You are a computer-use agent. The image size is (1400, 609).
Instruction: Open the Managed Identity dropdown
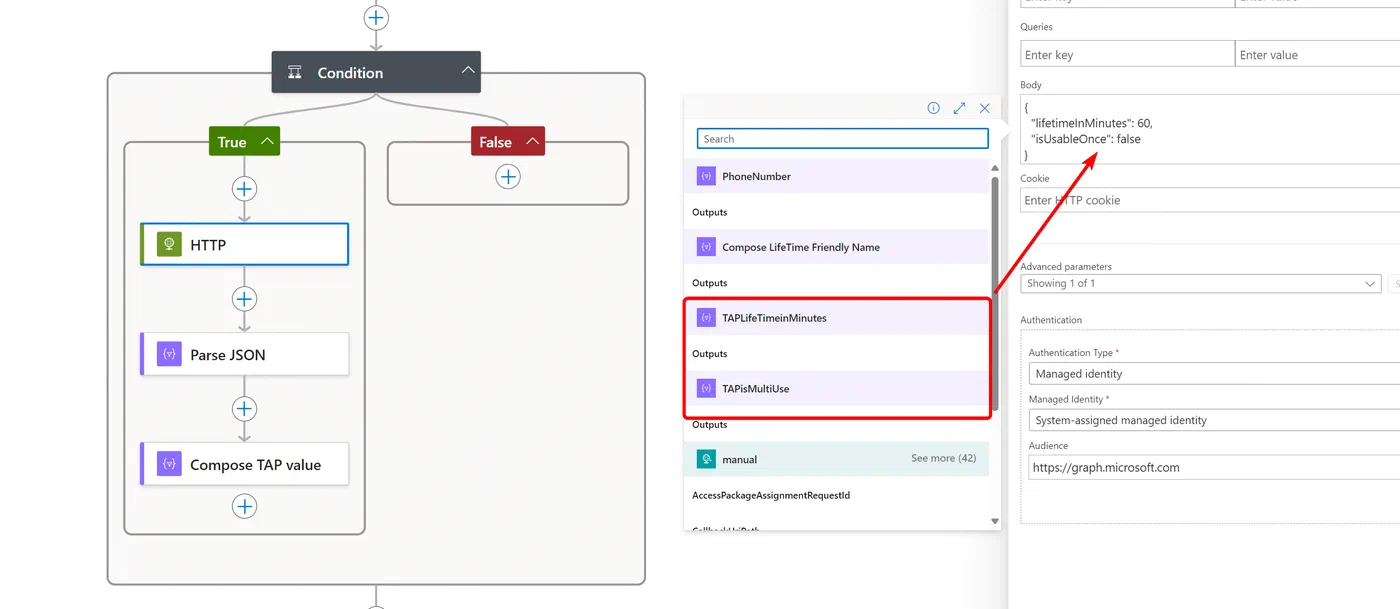(x=1214, y=420)
